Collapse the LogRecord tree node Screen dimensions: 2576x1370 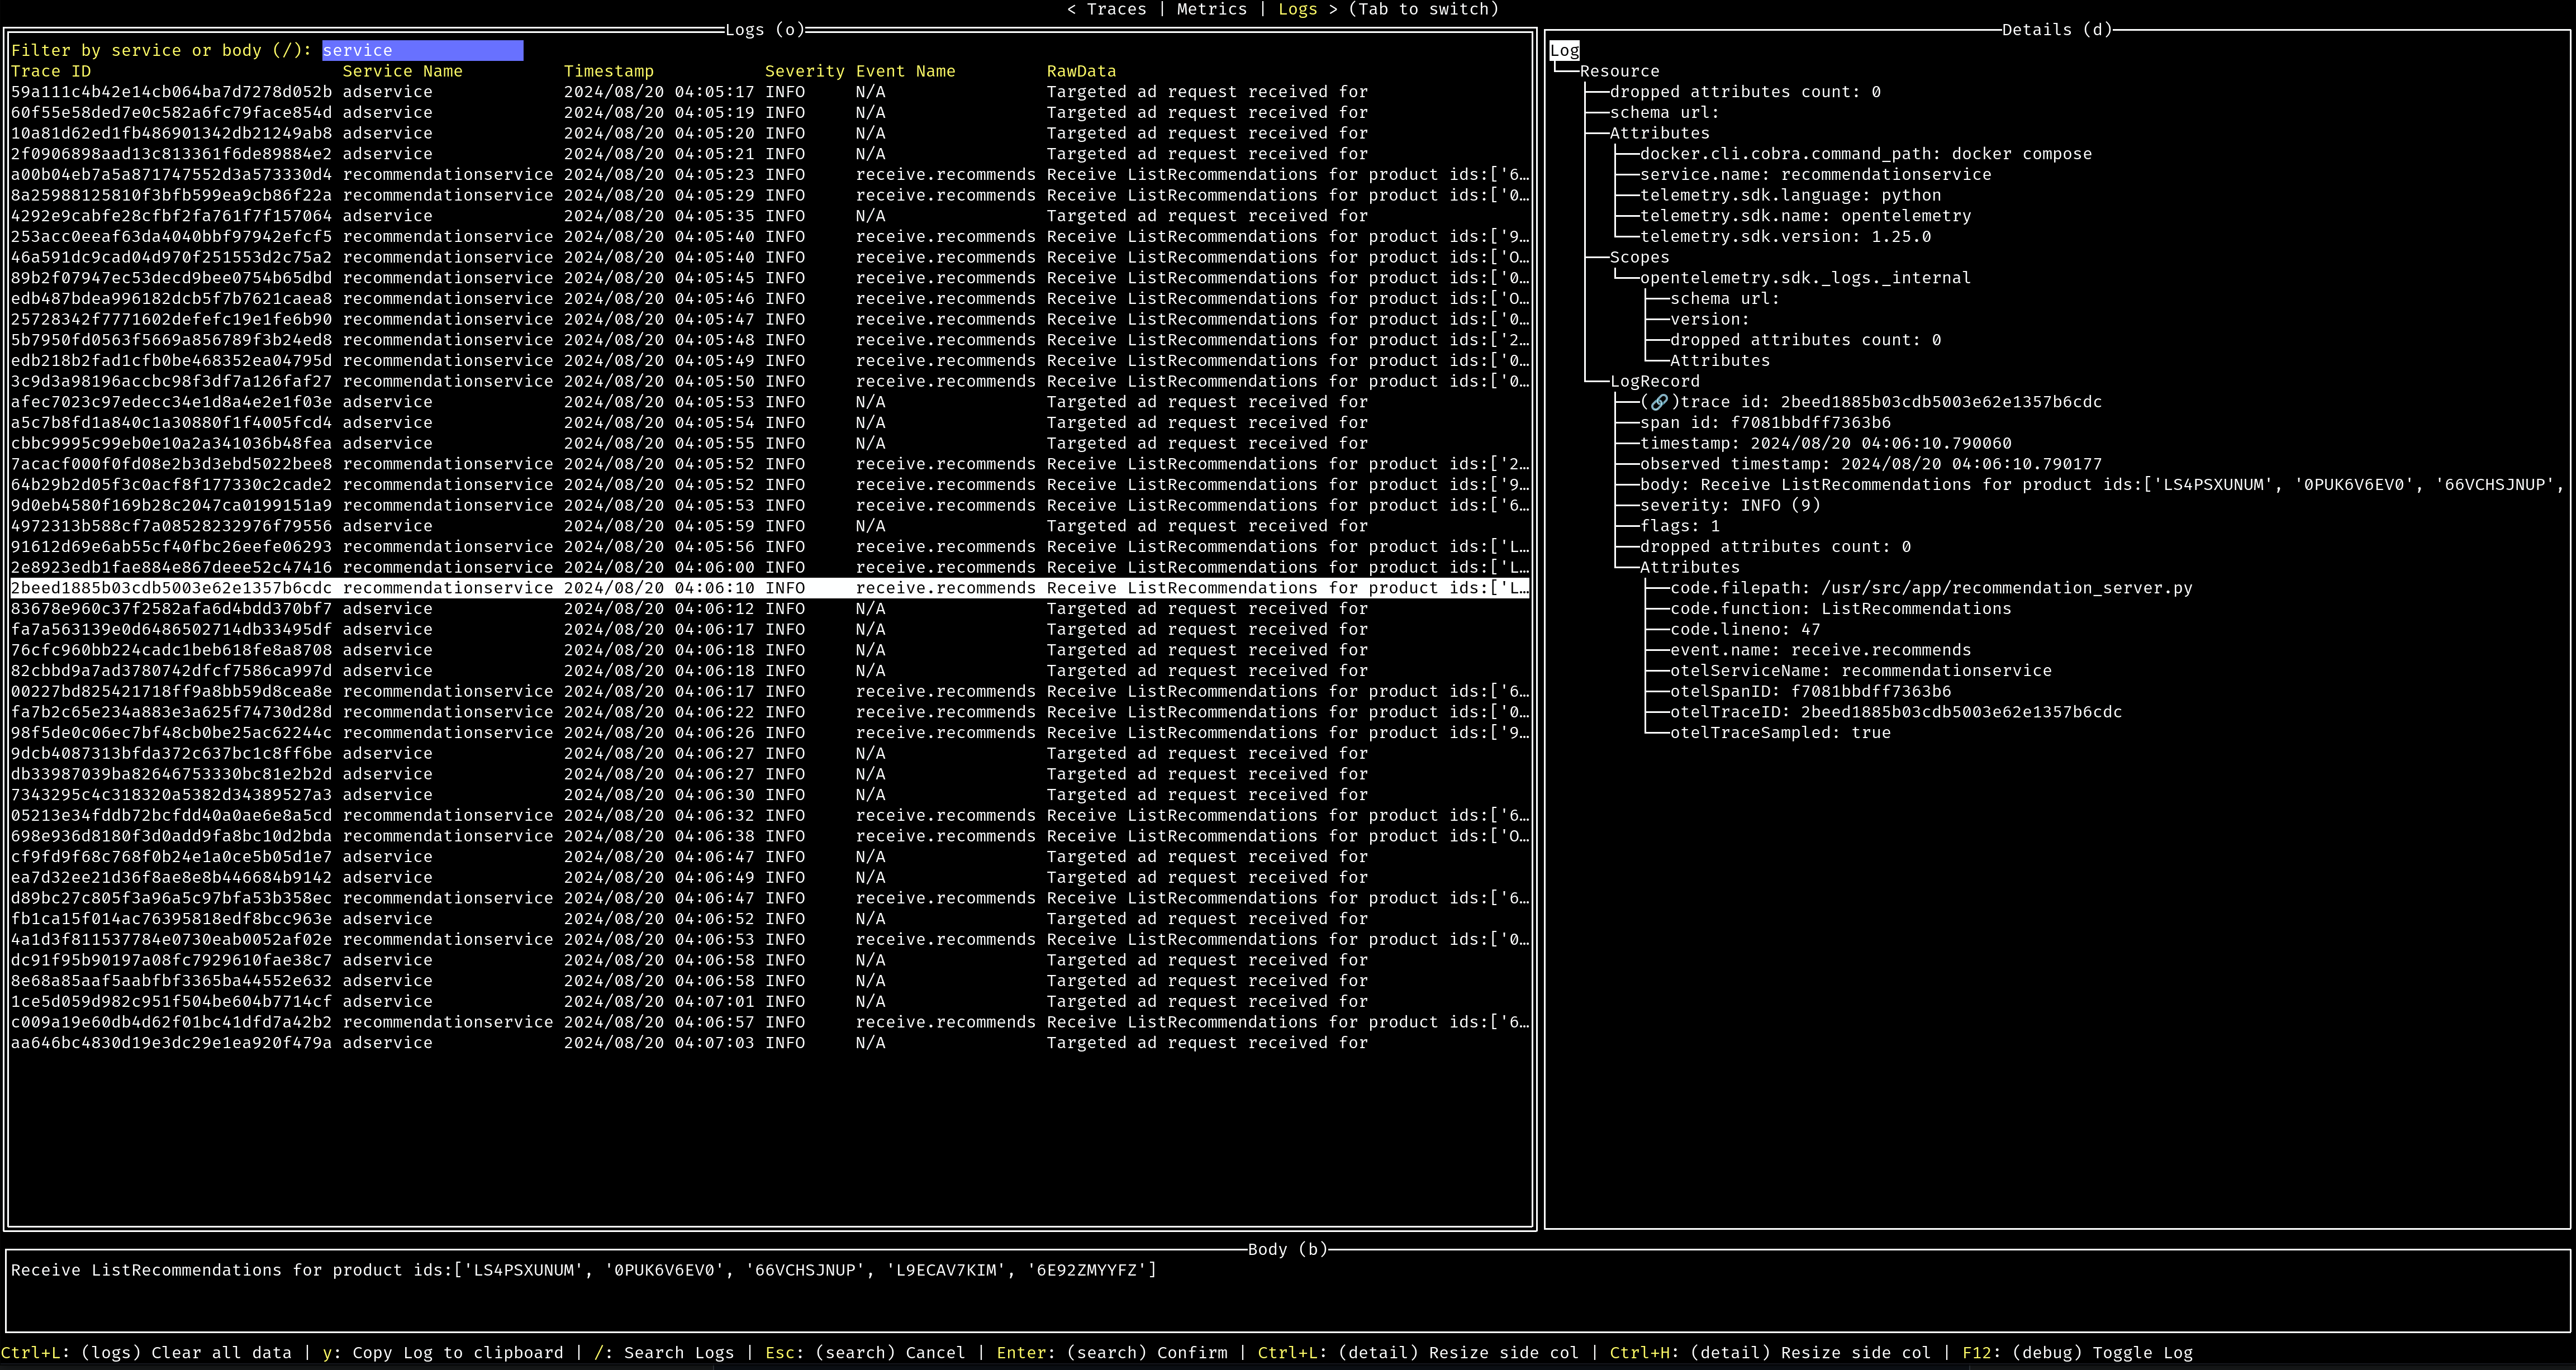(x=1654, y=381)
